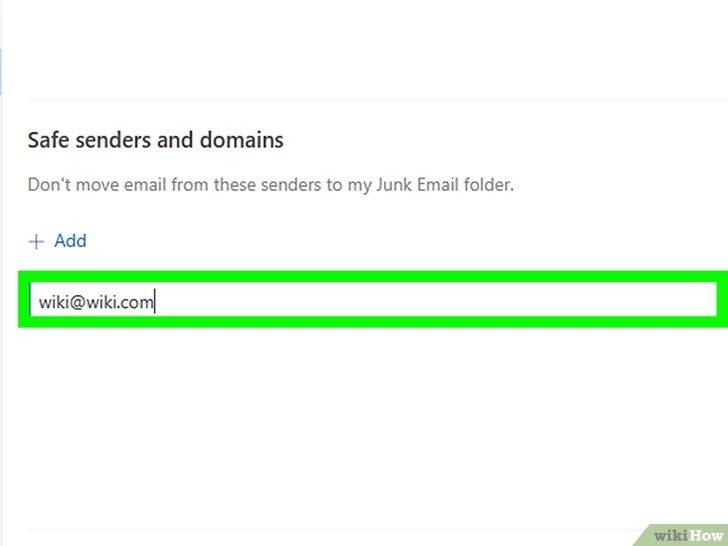Click the 'How' part of the wikiHow badge

(x=705, y=536)
